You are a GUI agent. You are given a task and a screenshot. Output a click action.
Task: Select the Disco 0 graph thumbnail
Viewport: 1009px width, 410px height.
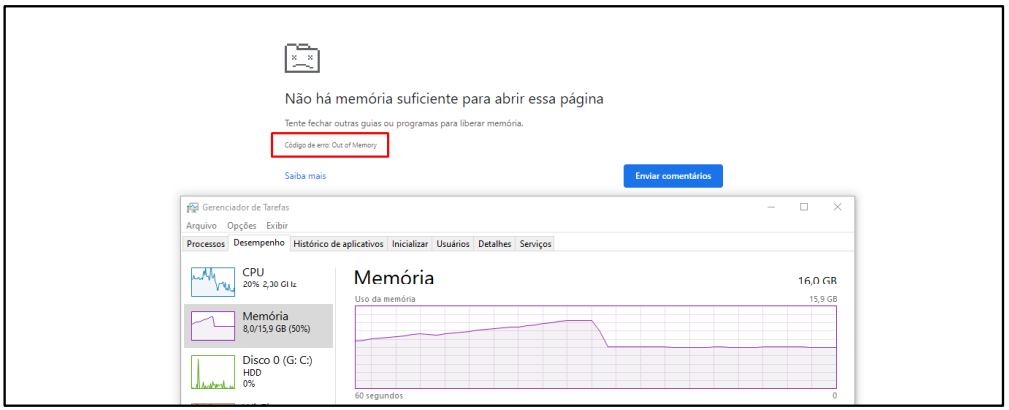[213, 373]
